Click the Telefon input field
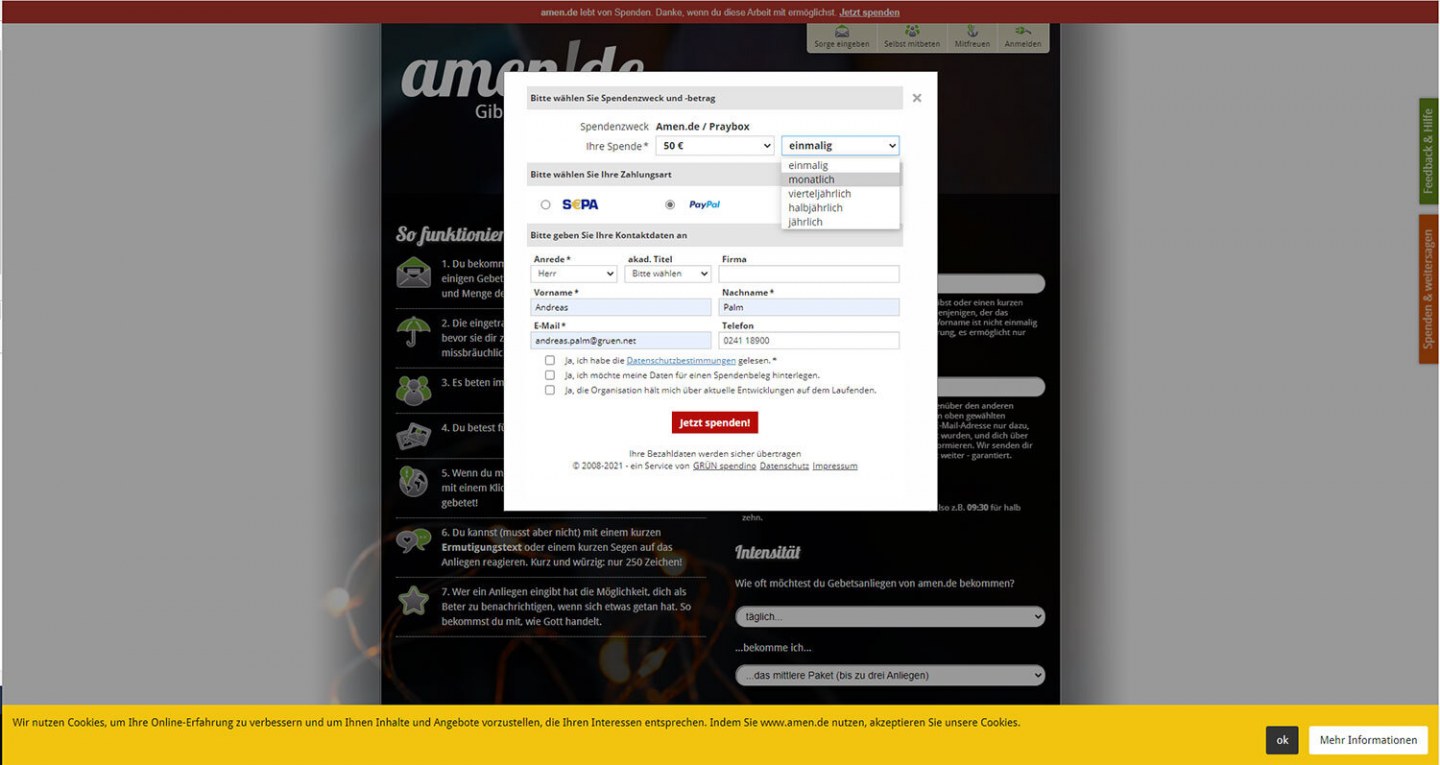Screen dimensions: 1440x765 (x=809, y=341)
